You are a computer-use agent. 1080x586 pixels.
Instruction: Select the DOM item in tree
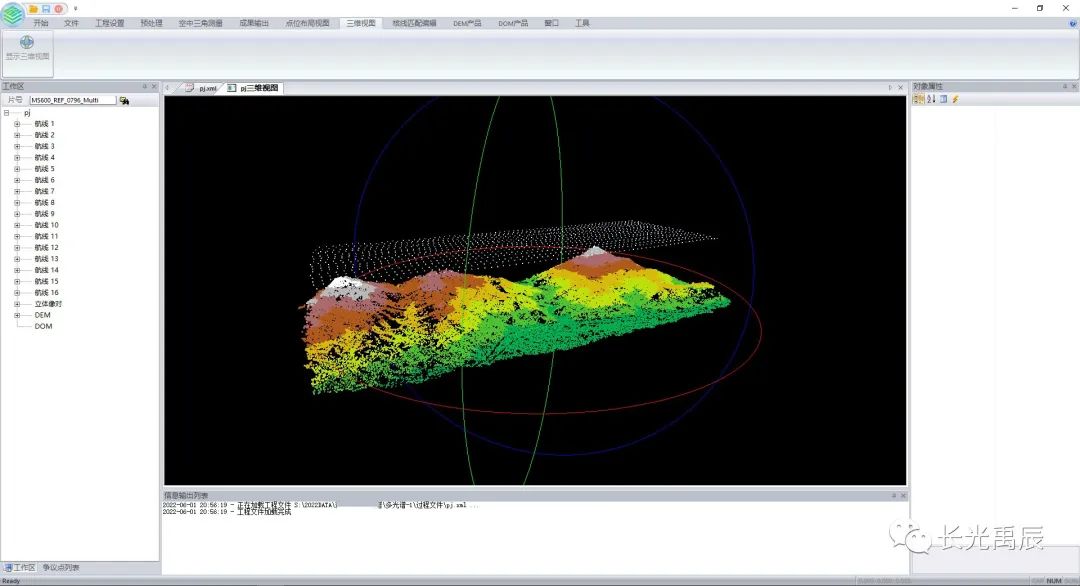coord(43,326)
